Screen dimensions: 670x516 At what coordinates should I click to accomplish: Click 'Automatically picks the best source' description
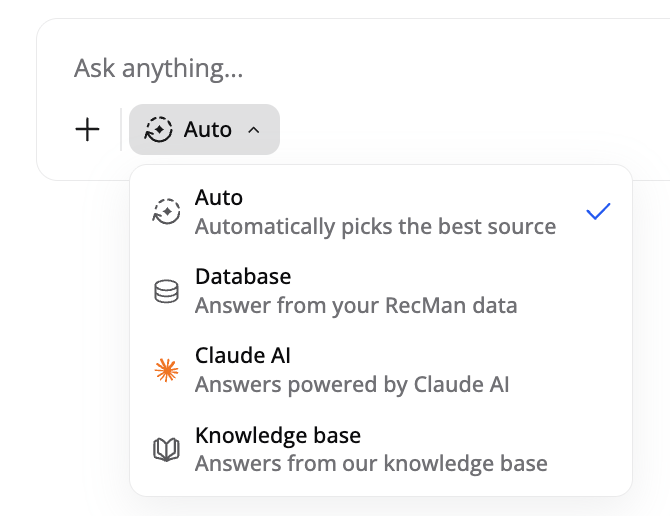[x=376, y=226]
